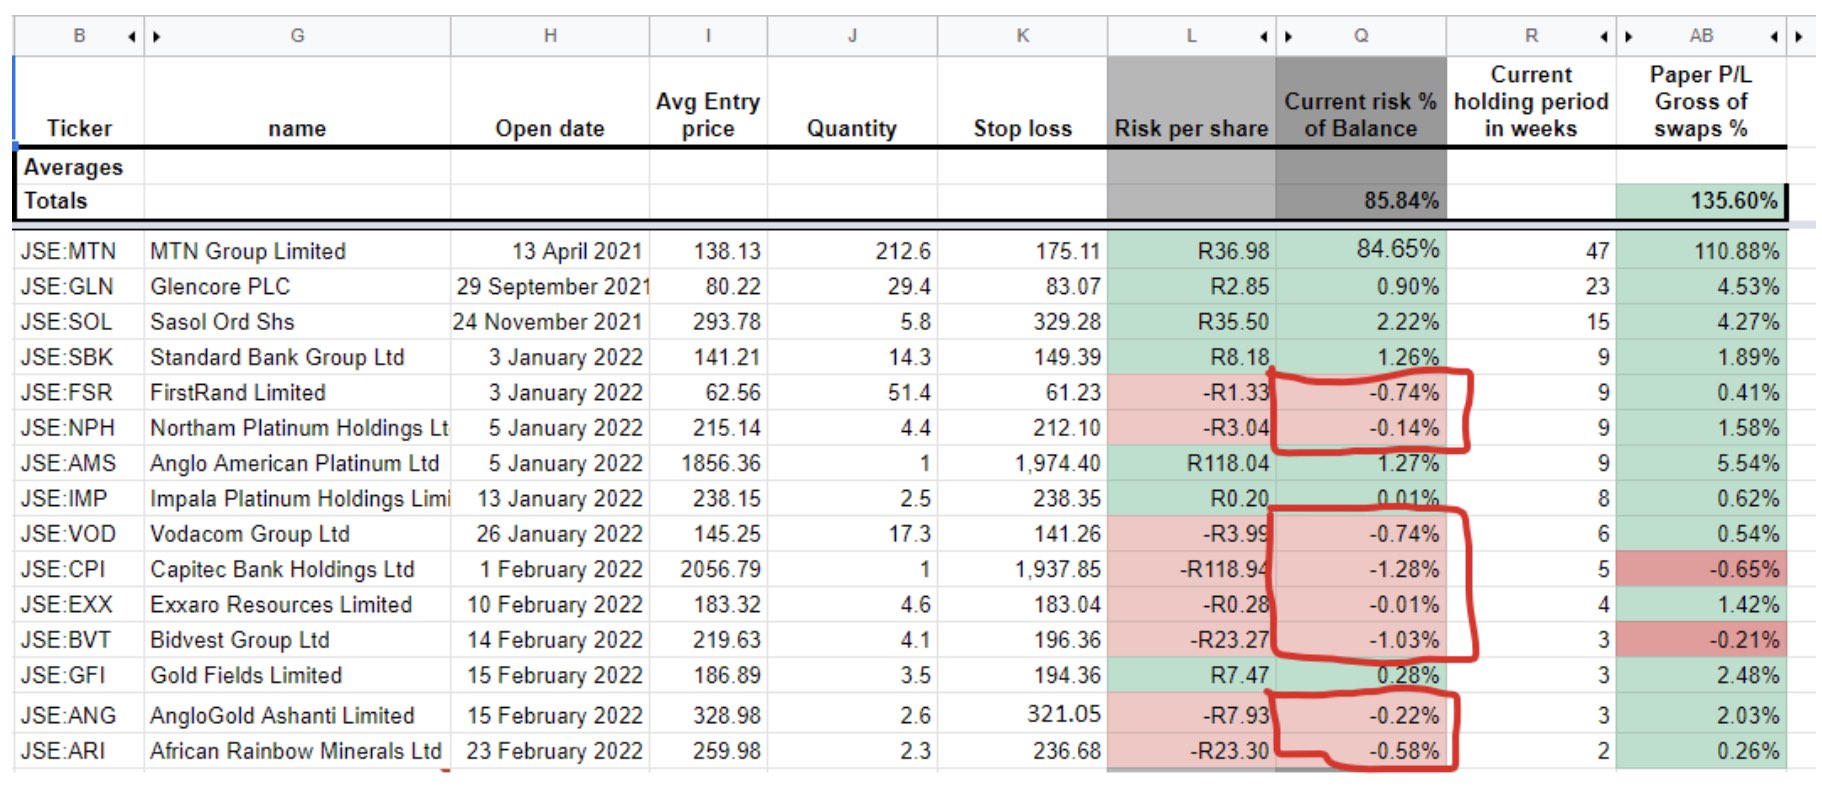Select column G header
Viewport: 1822px width, 796px height.
[297, 36]
